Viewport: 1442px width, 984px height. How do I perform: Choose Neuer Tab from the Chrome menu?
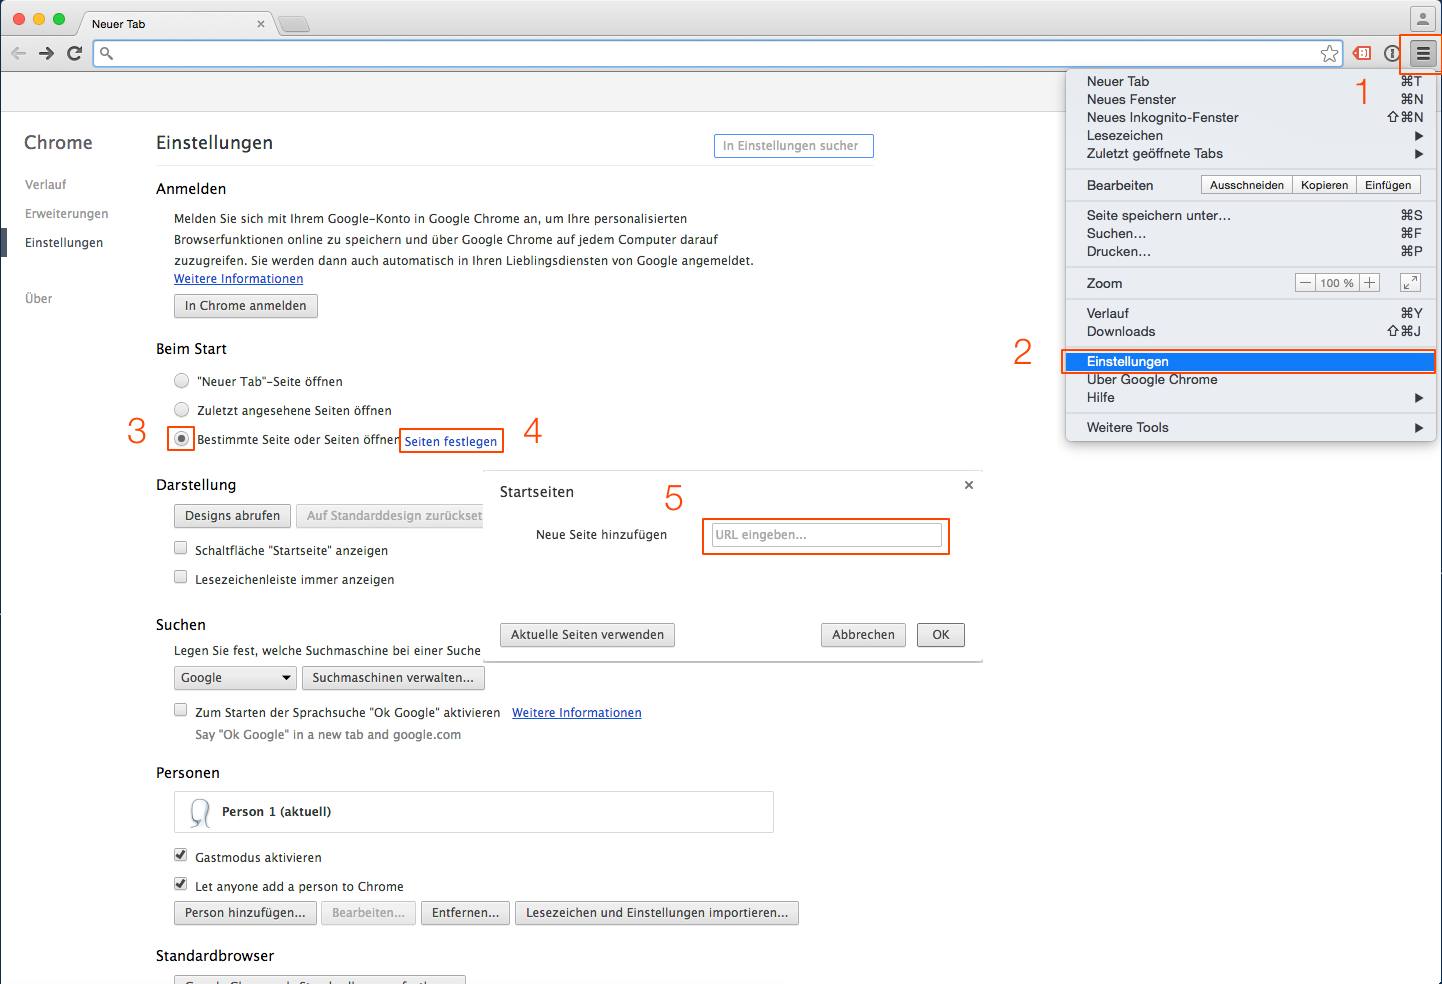tap(1251, 82)
